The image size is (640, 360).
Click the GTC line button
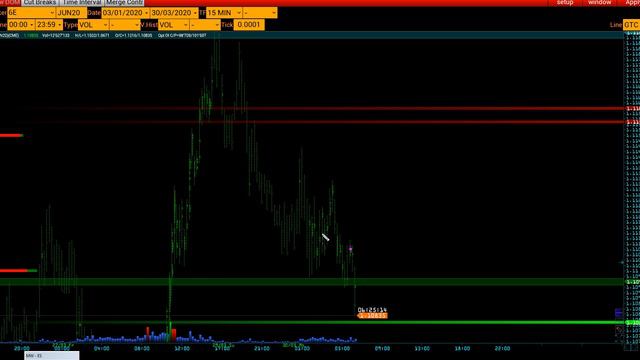pyautogui.click(x=631, y=25)
